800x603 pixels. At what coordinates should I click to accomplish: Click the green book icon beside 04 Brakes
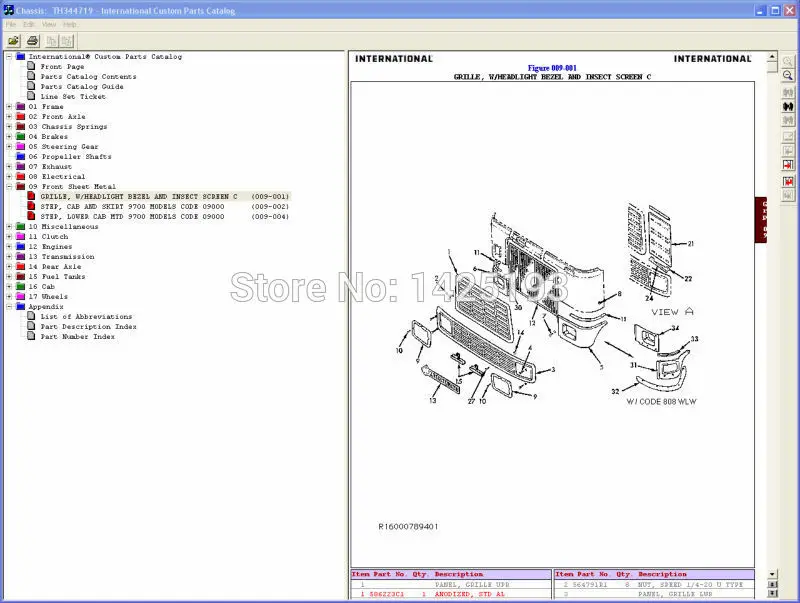[19, 136]
